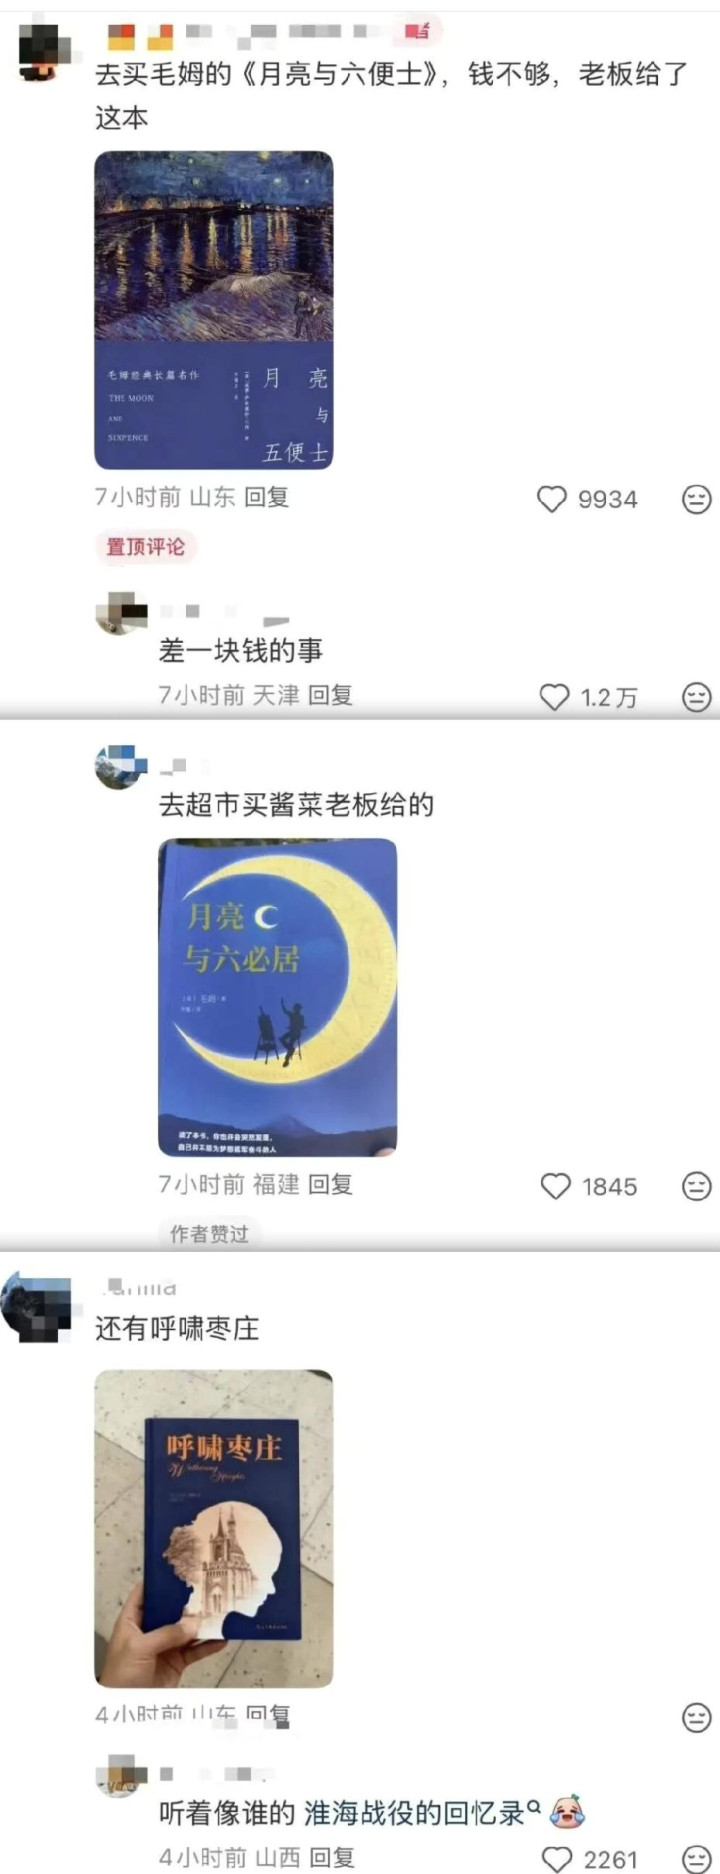Like the 差一块钱的事 reply

click(x=554, y=696)
